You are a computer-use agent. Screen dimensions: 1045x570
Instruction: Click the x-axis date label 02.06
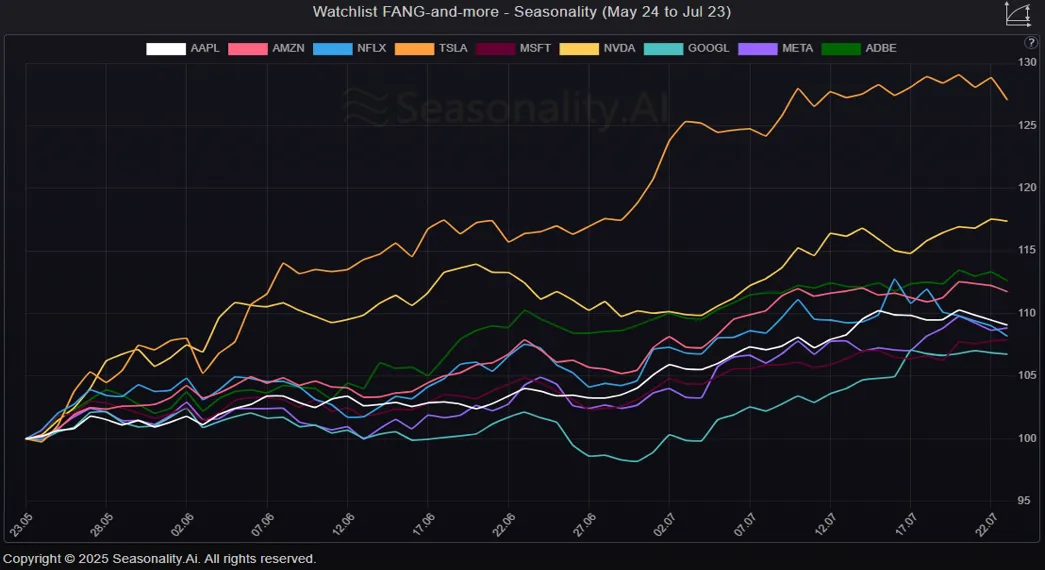pyautogui.click(x=181, y=525)
